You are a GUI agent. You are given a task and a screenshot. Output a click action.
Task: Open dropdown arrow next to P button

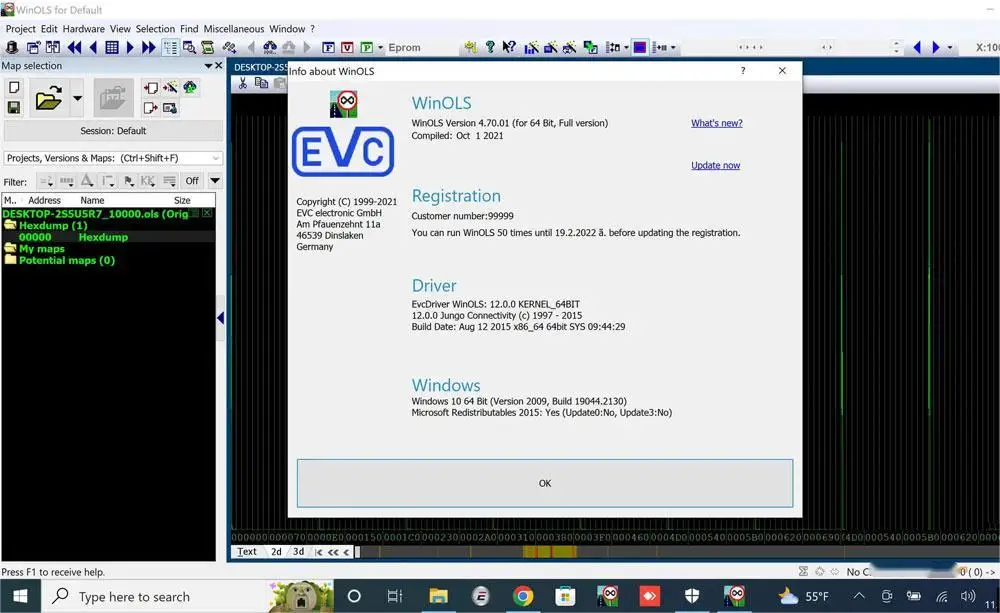coord(381,47)
